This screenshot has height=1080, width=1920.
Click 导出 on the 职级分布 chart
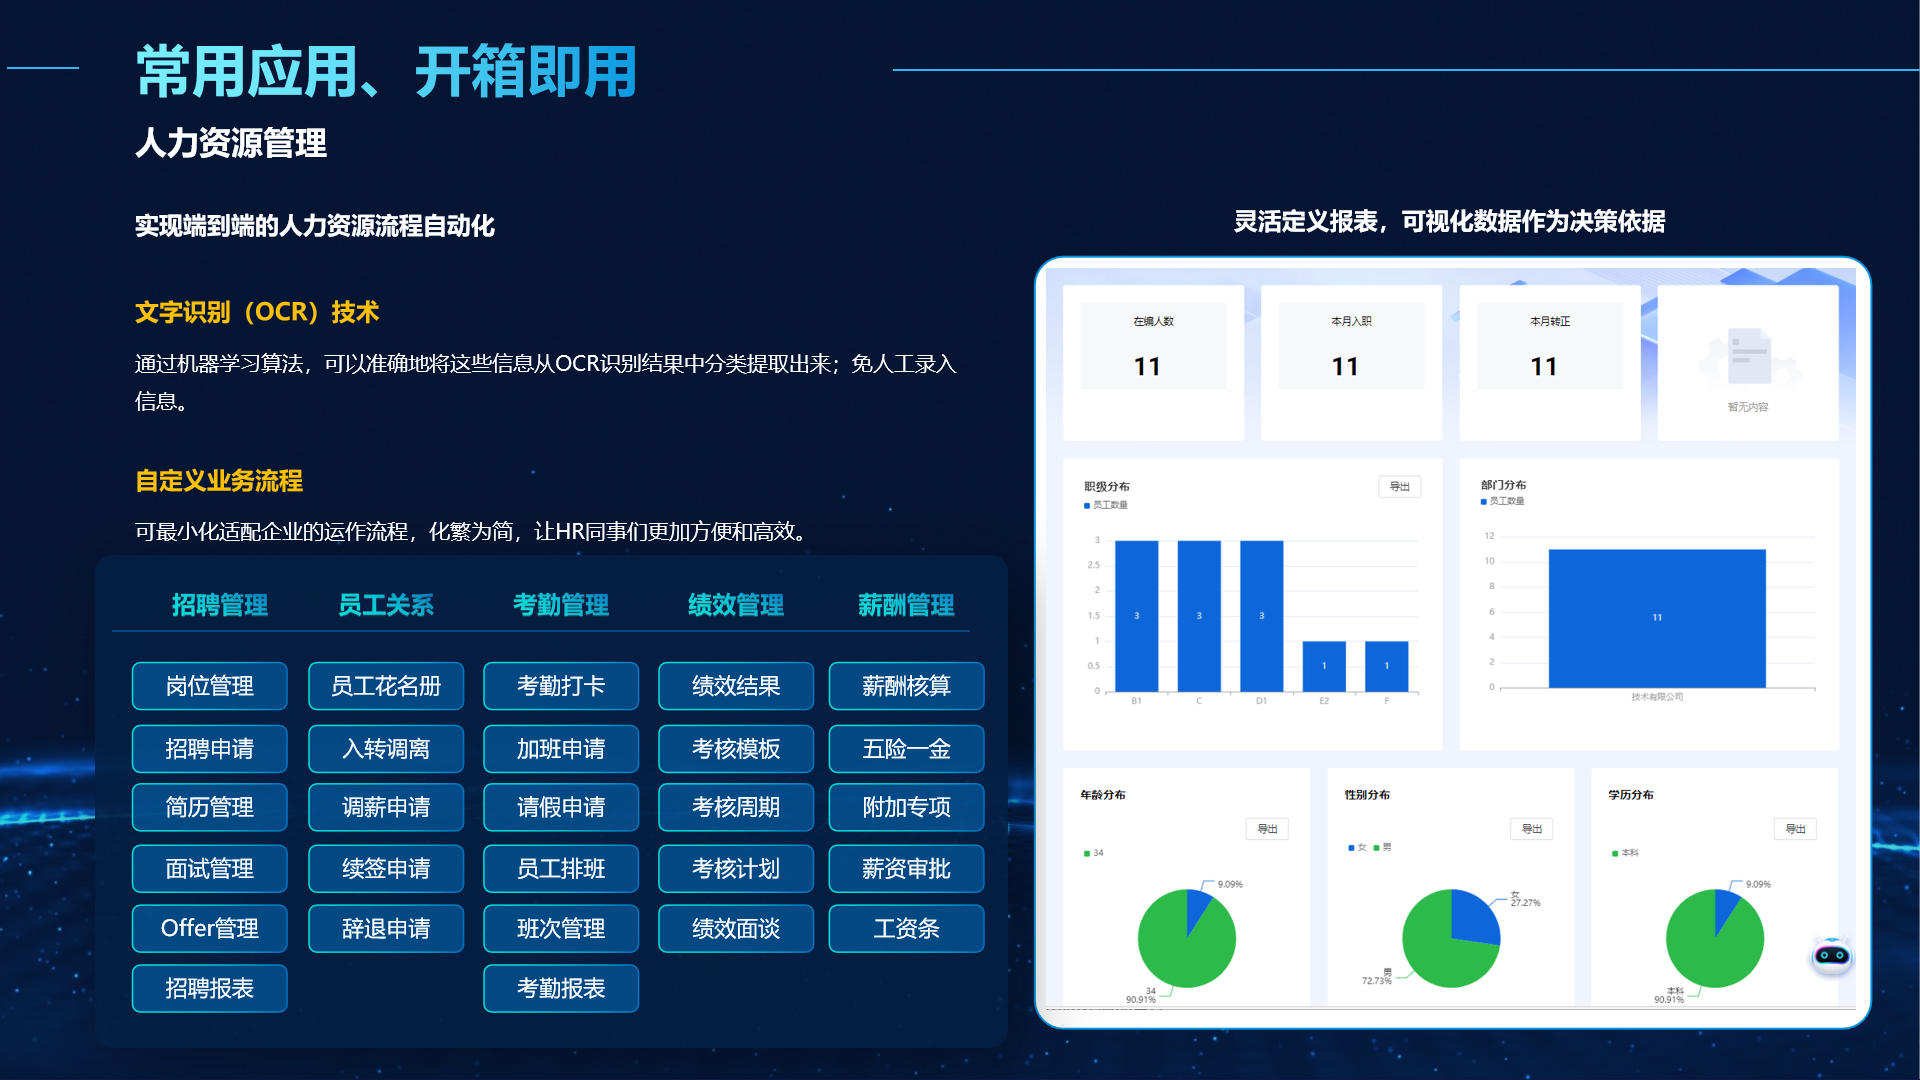click(x=1399, y=487)
